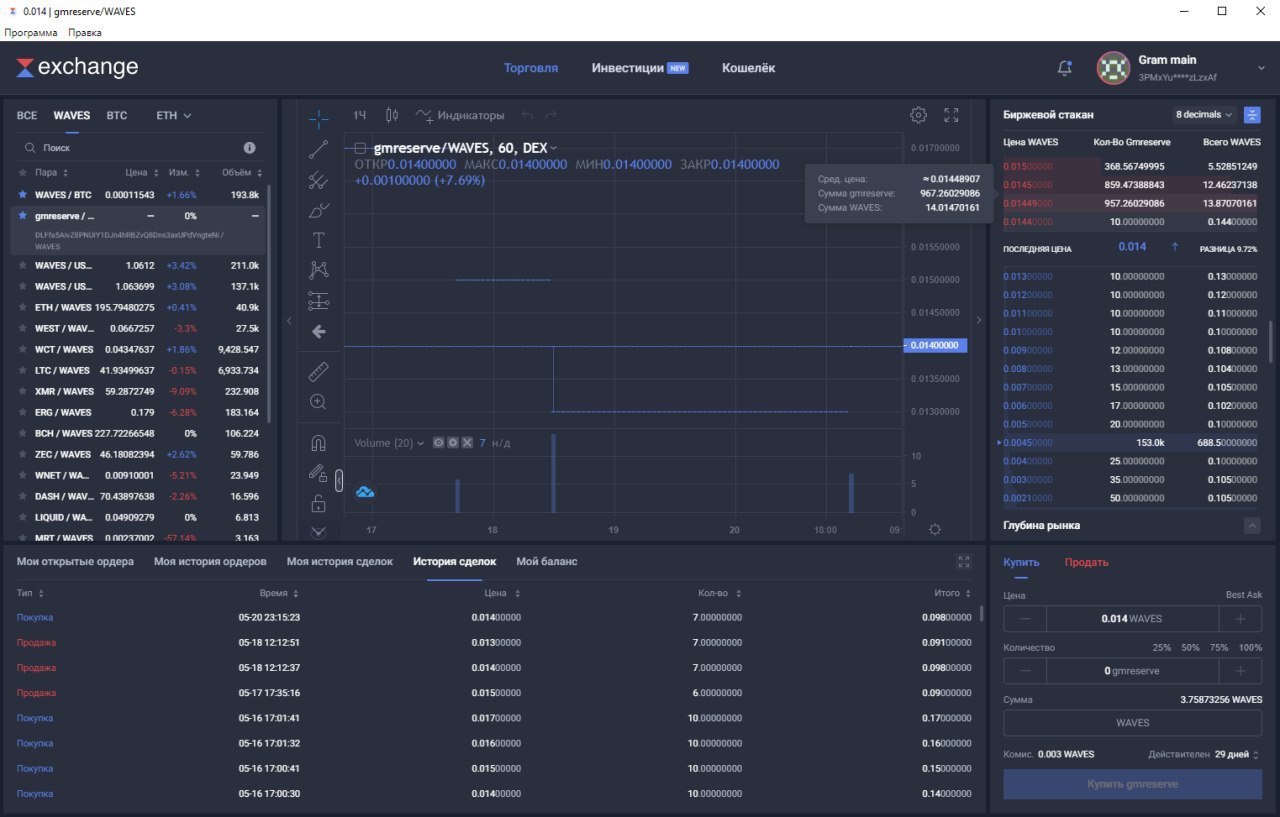Screen dimensions: 1280x817
Task: Decrease price with minus button
Action: (x=1025, y=618)
